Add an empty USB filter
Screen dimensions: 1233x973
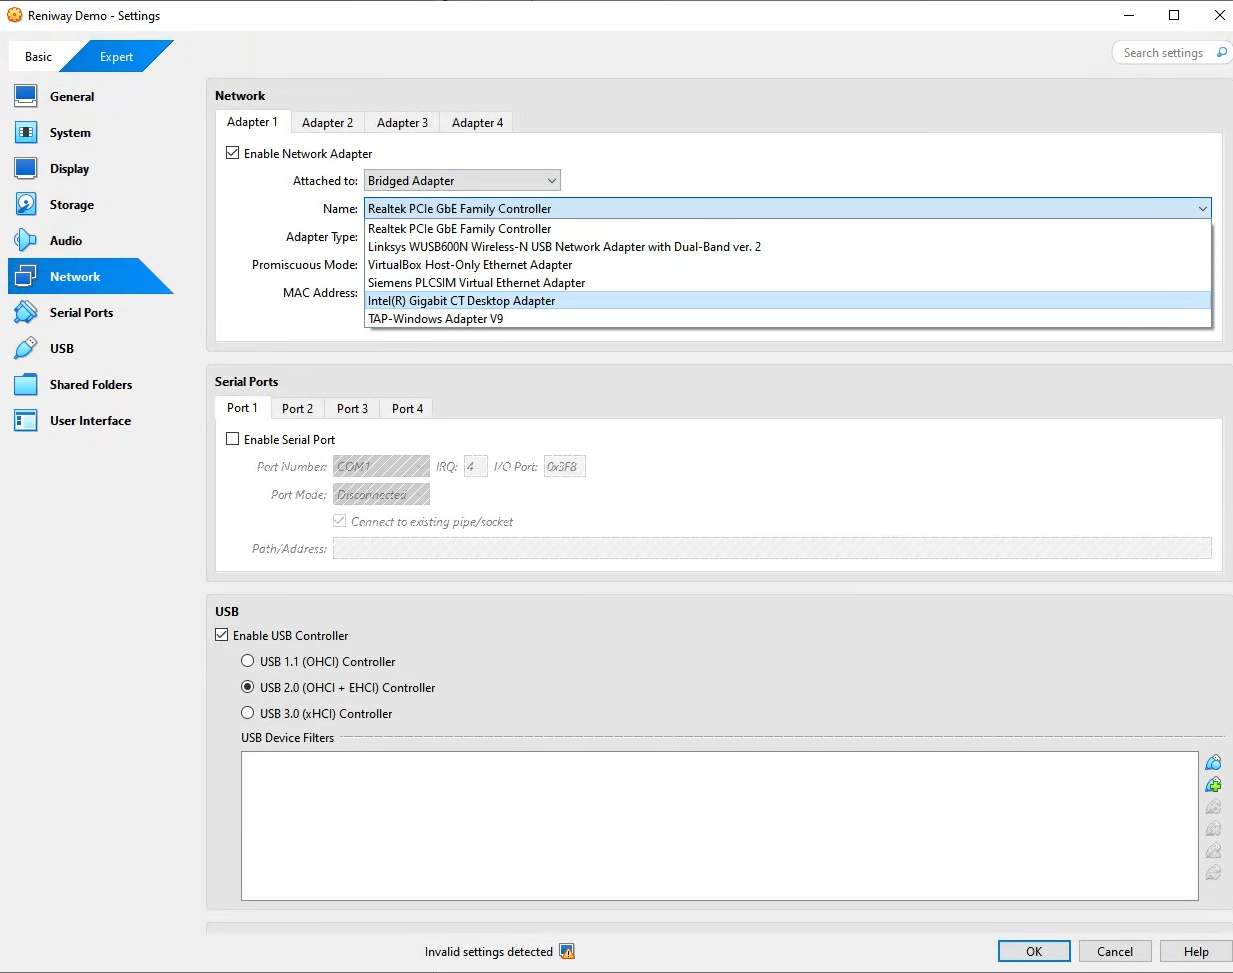point(1213,763)
